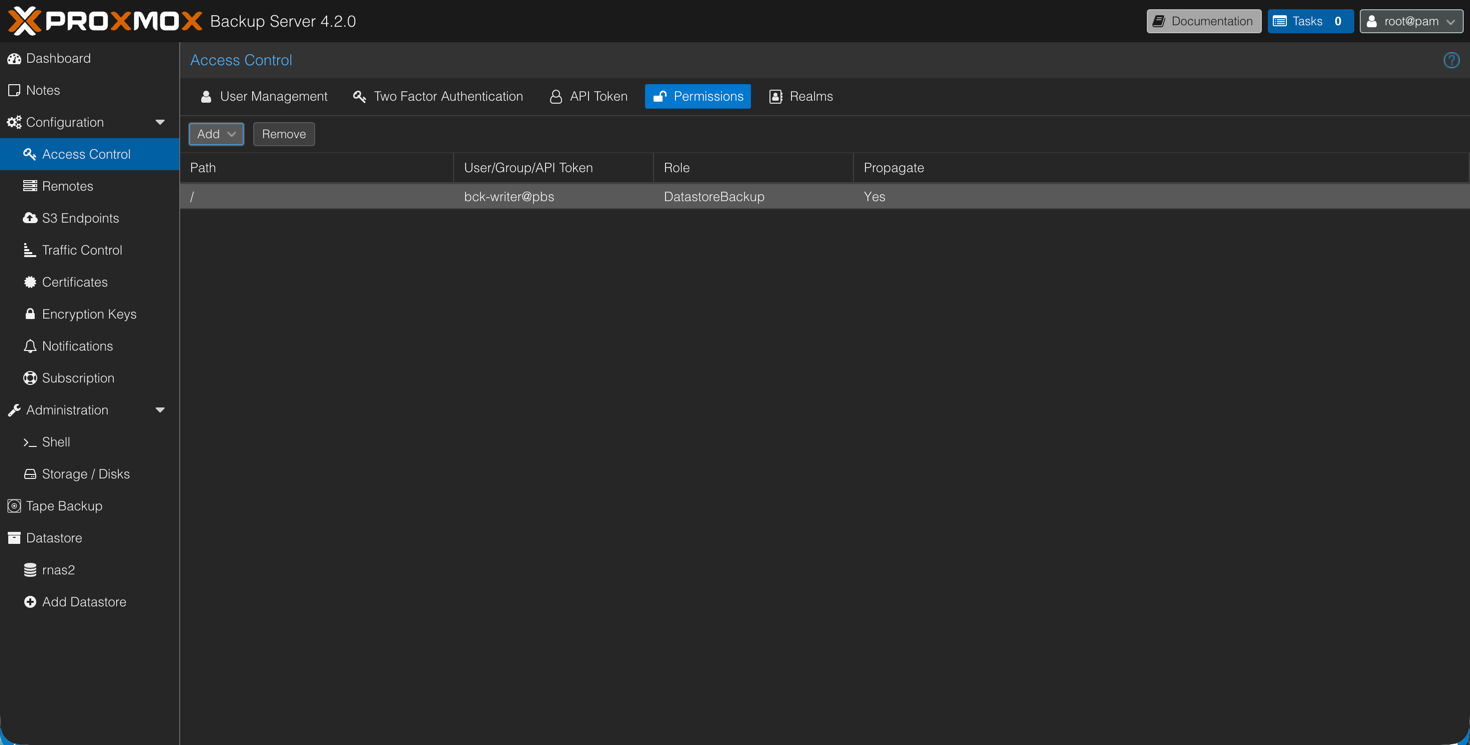Select the bck-writer@pbs cell
The width and height of the screenshot is (1470, 745).
(553, 197)
